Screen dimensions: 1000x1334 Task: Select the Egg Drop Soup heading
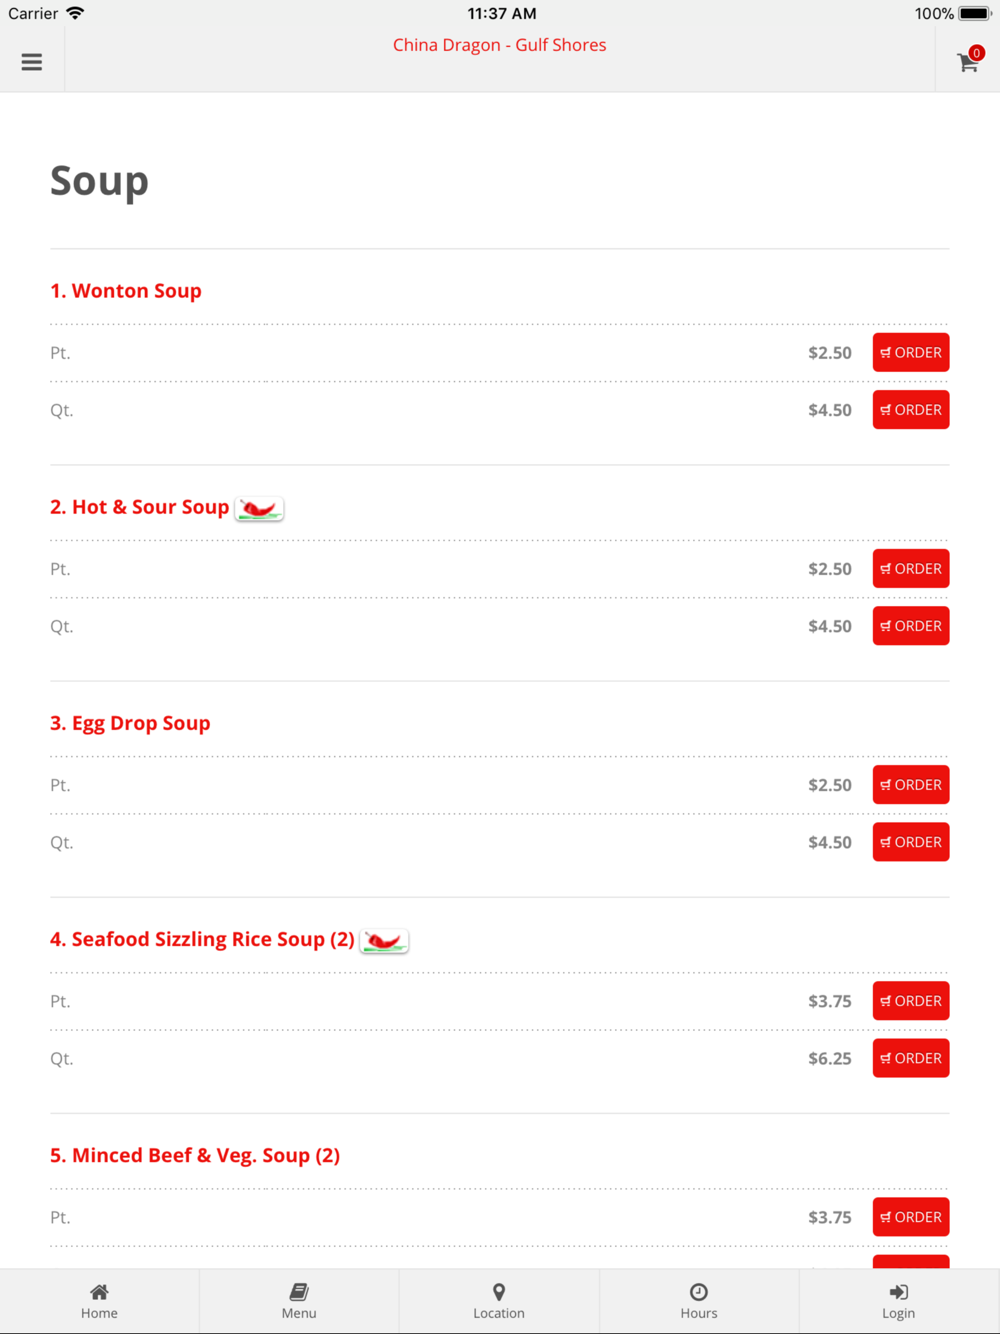[130, 723]
